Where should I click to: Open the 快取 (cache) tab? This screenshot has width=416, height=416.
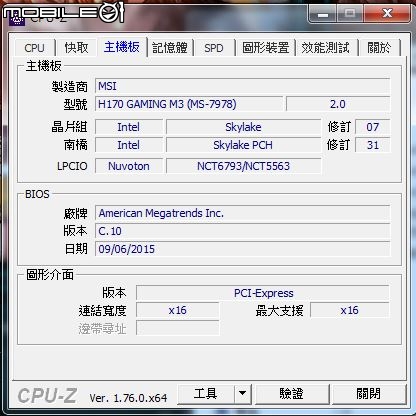(x=76, y=48)
